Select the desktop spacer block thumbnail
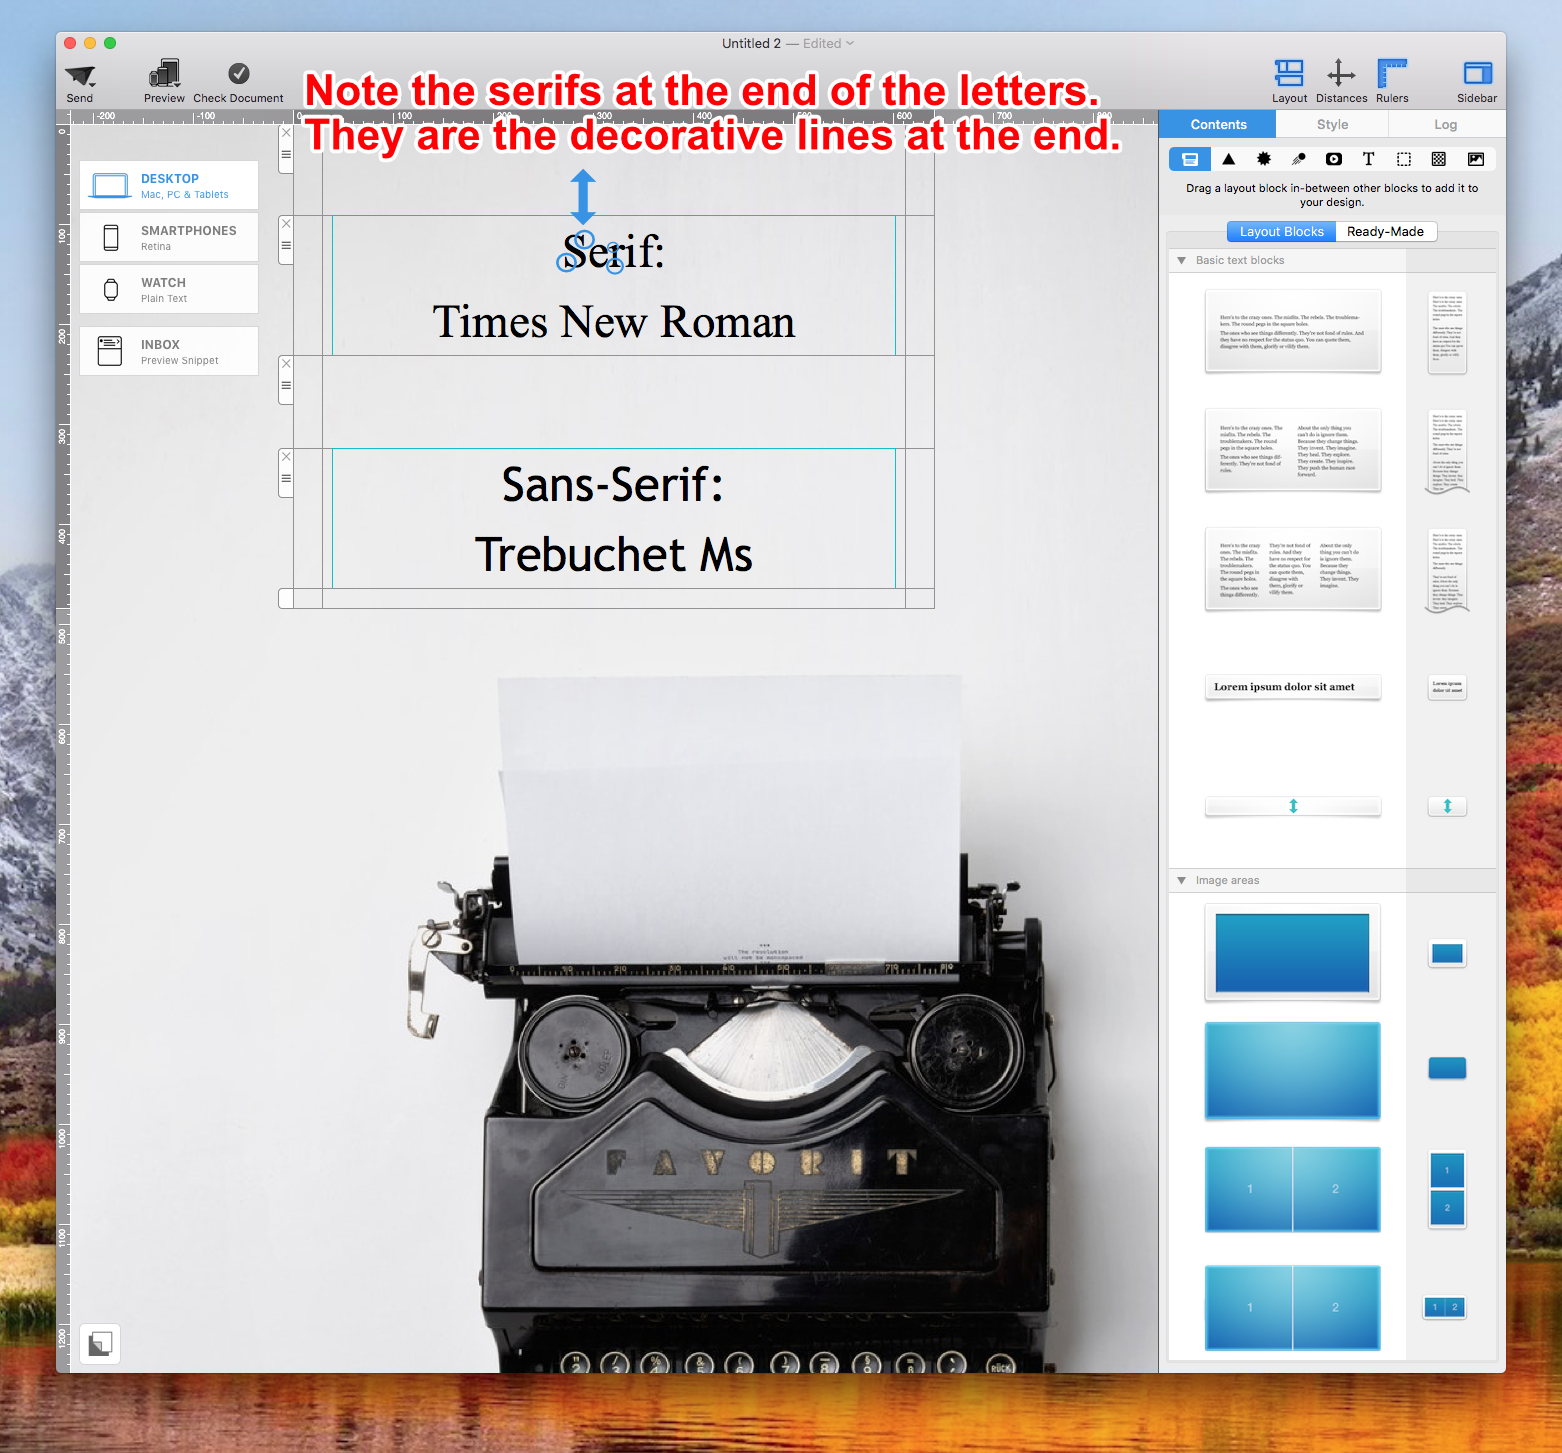The height and width of the screenshot is (1453, 1562). click(x=1292, y=806)
